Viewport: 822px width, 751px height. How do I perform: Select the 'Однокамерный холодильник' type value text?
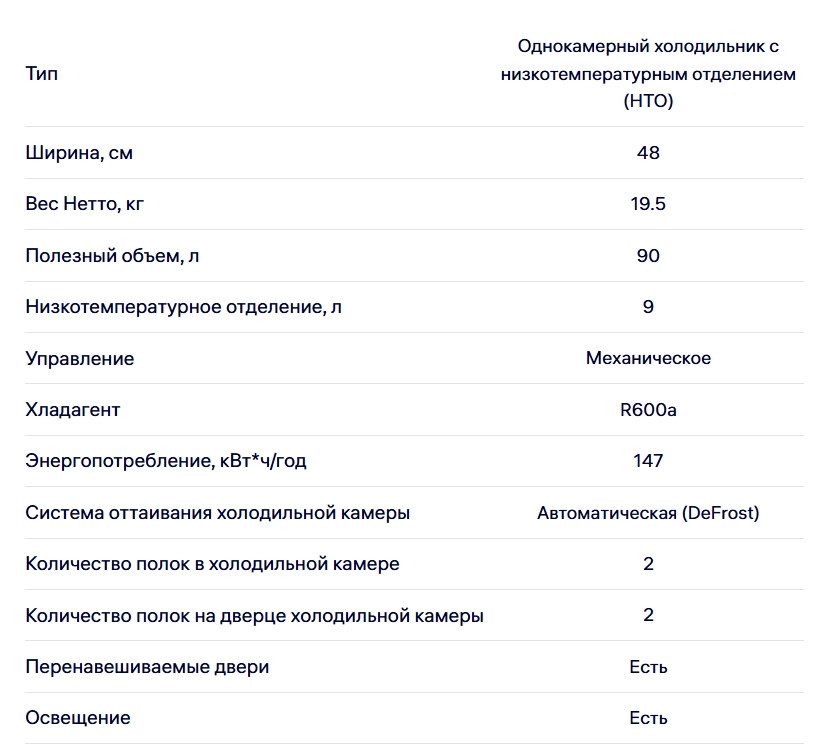tap(648, 73)
